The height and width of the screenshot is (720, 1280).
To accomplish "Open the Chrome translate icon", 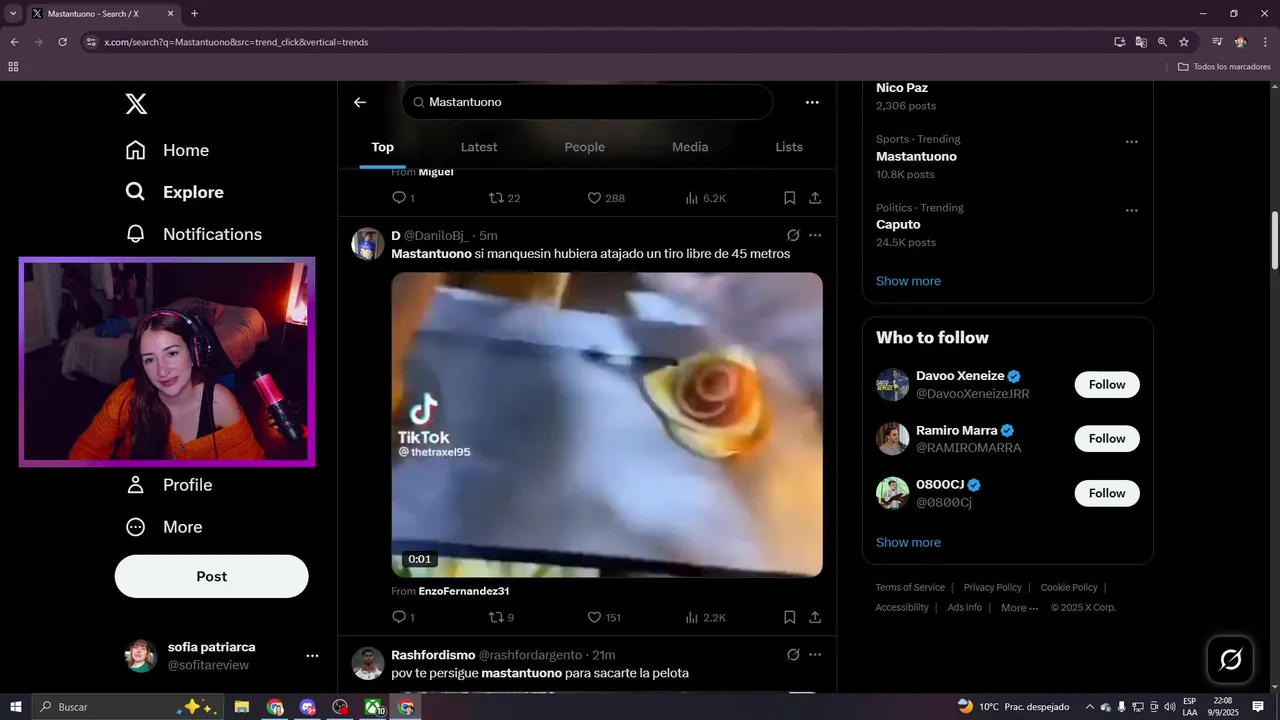I will pyautogui.click(x=1141, y=42).
